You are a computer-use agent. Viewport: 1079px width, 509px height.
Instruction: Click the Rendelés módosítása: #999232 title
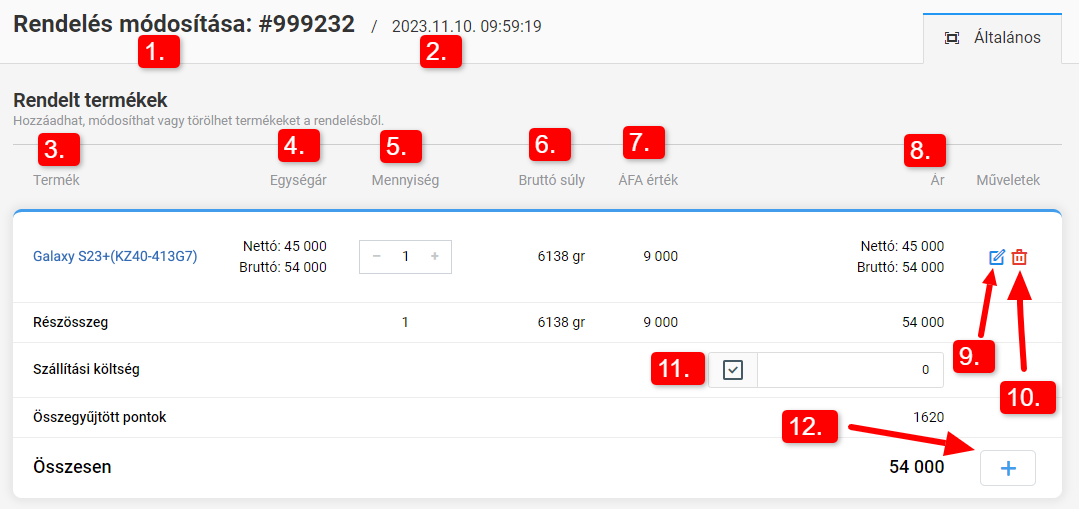(x=184, y=25)
